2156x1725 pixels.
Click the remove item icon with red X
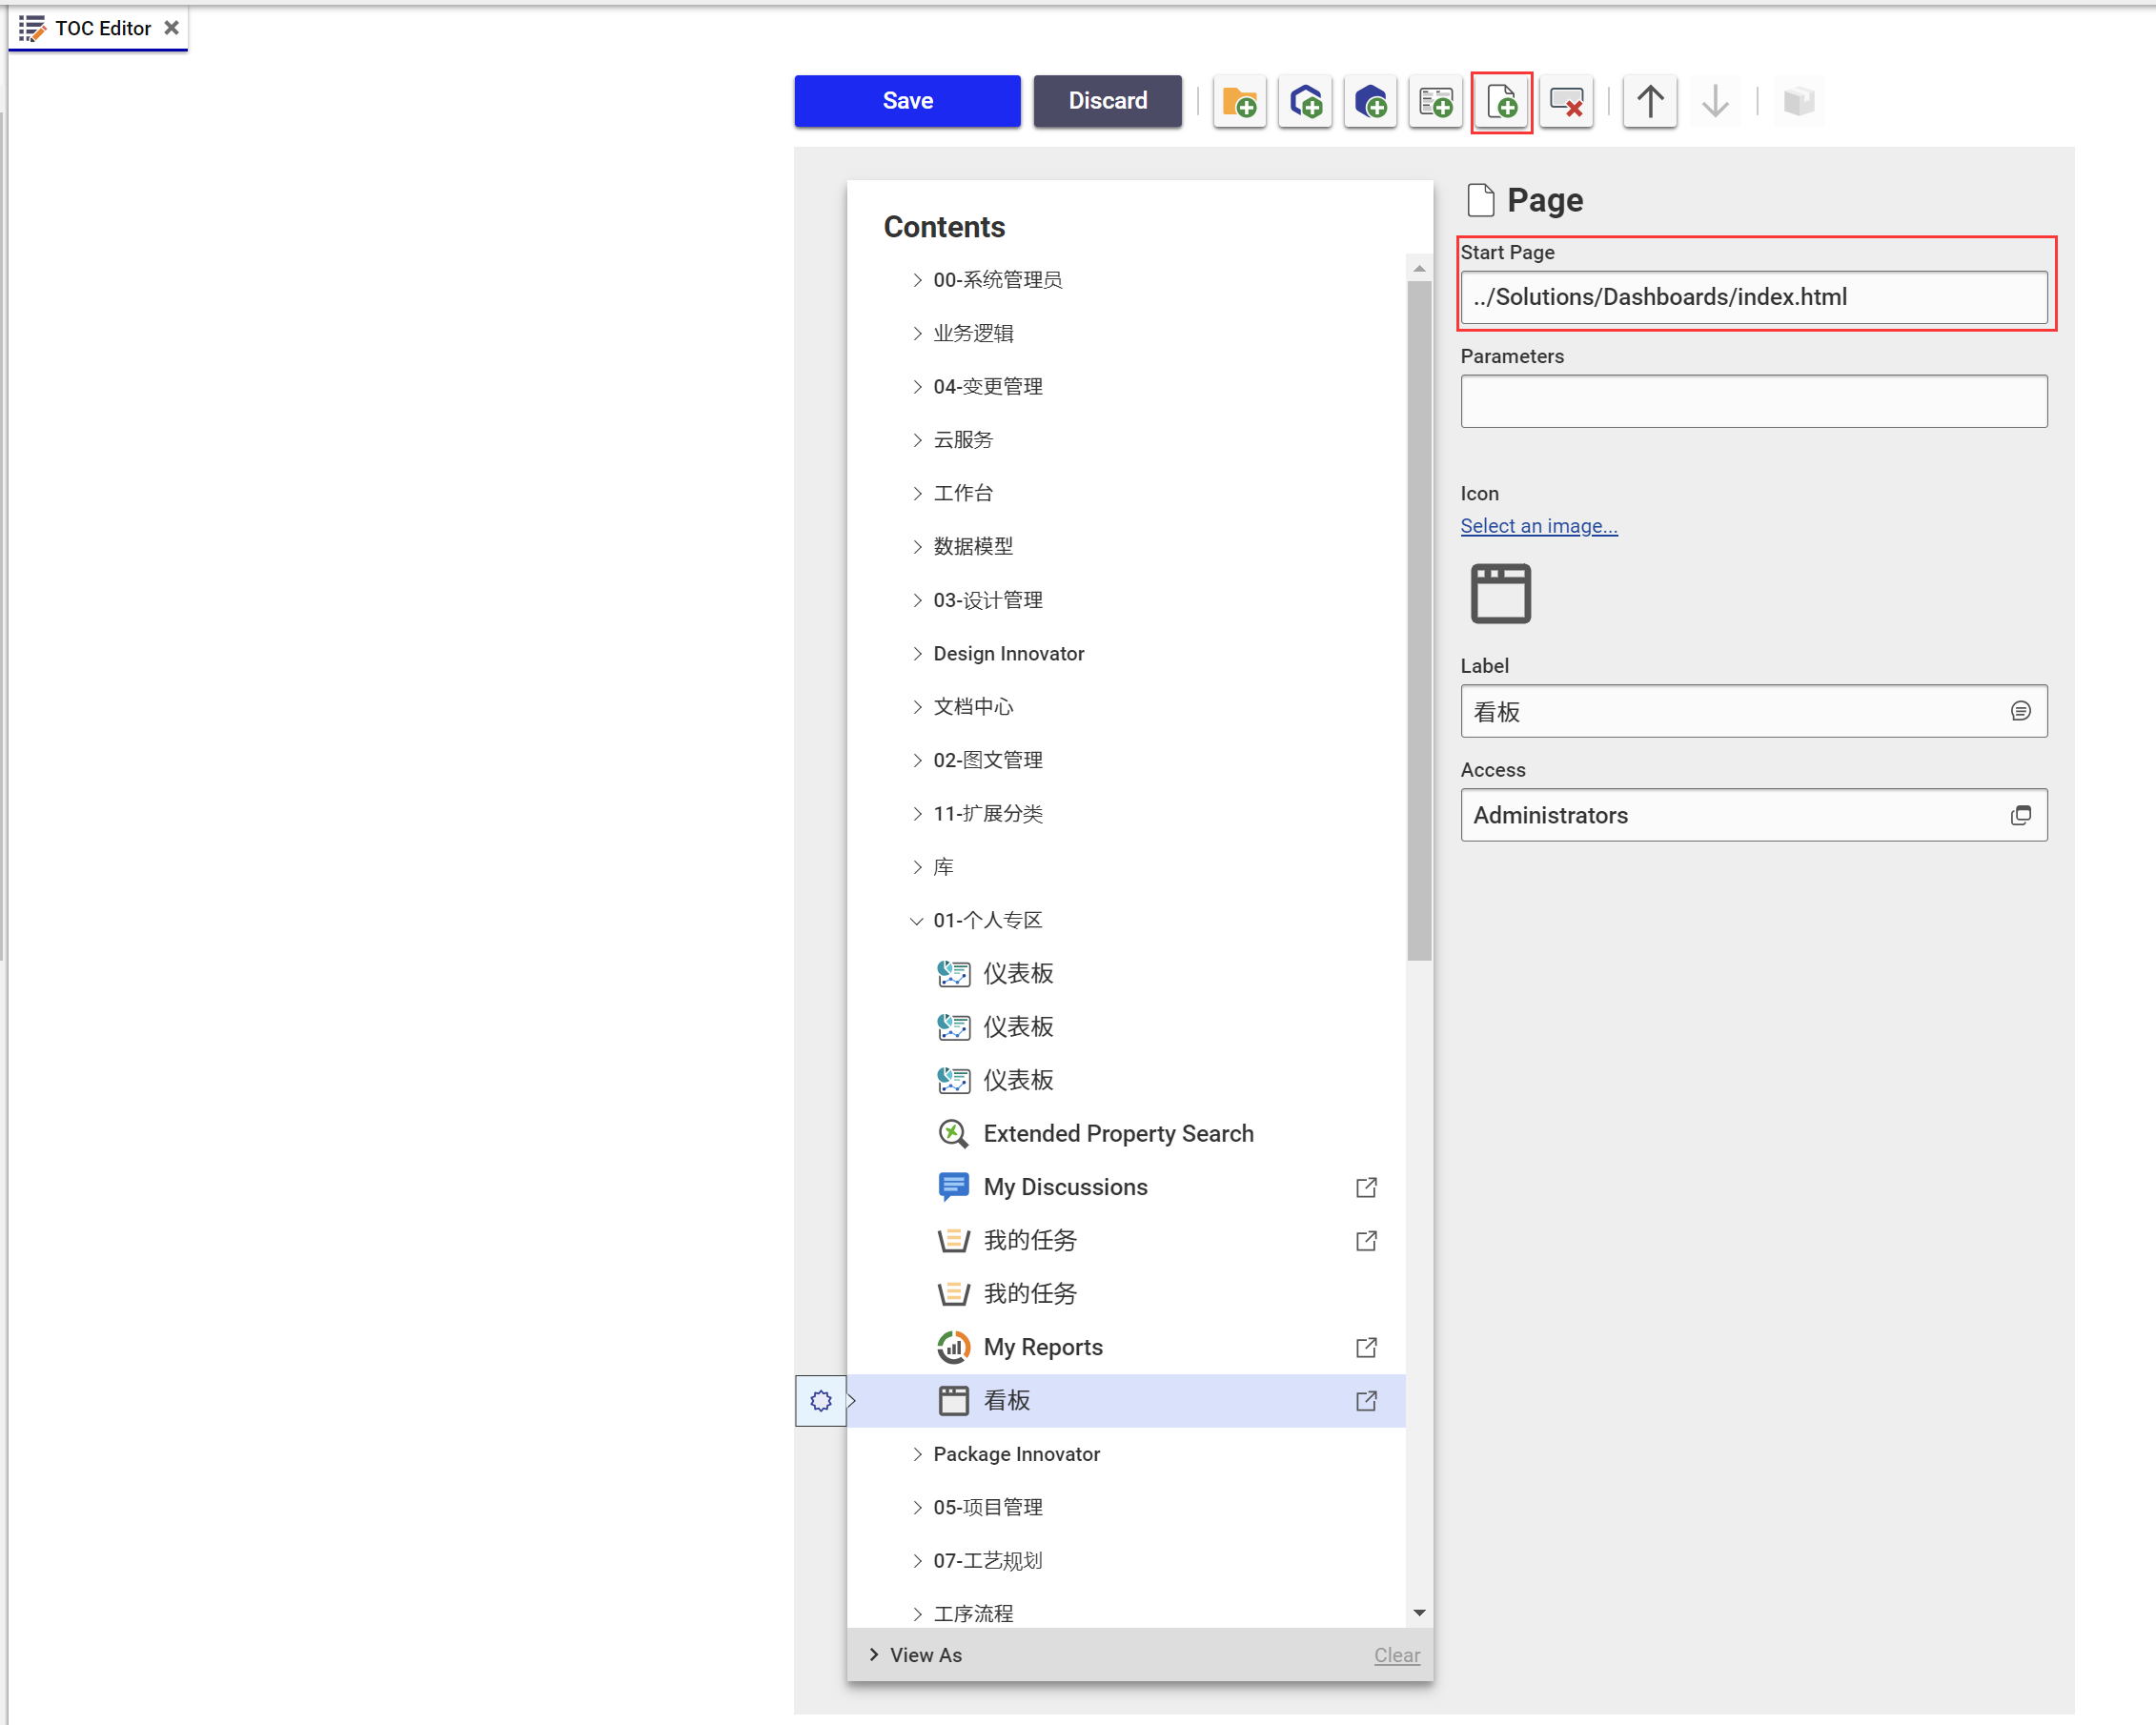pyautogui.click(x=1566, y=101)
